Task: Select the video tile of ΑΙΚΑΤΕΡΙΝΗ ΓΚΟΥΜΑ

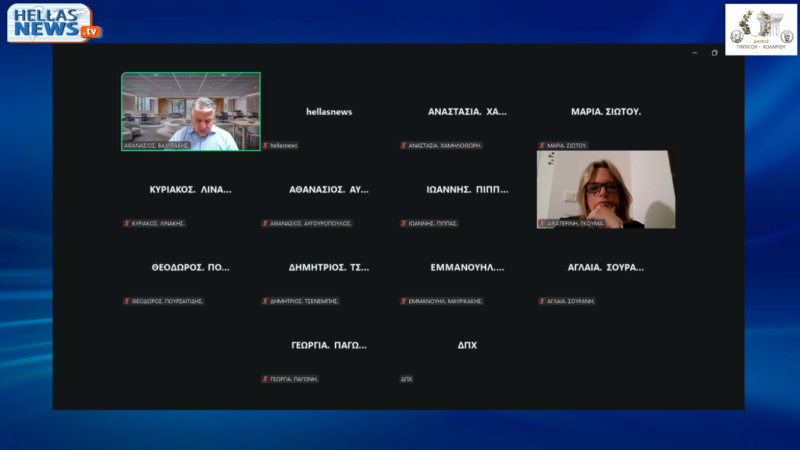Action: [606, 189]
